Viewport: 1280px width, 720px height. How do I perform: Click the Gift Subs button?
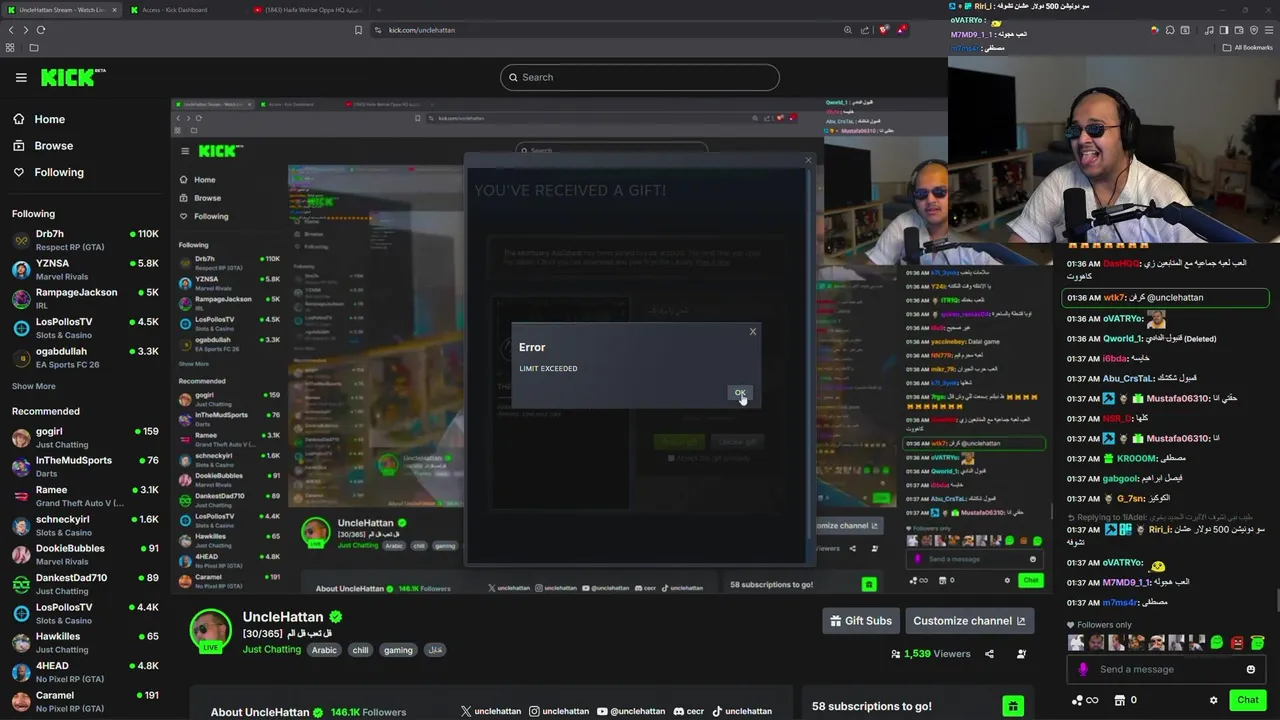pyautogui.click(x=860, y=621)
